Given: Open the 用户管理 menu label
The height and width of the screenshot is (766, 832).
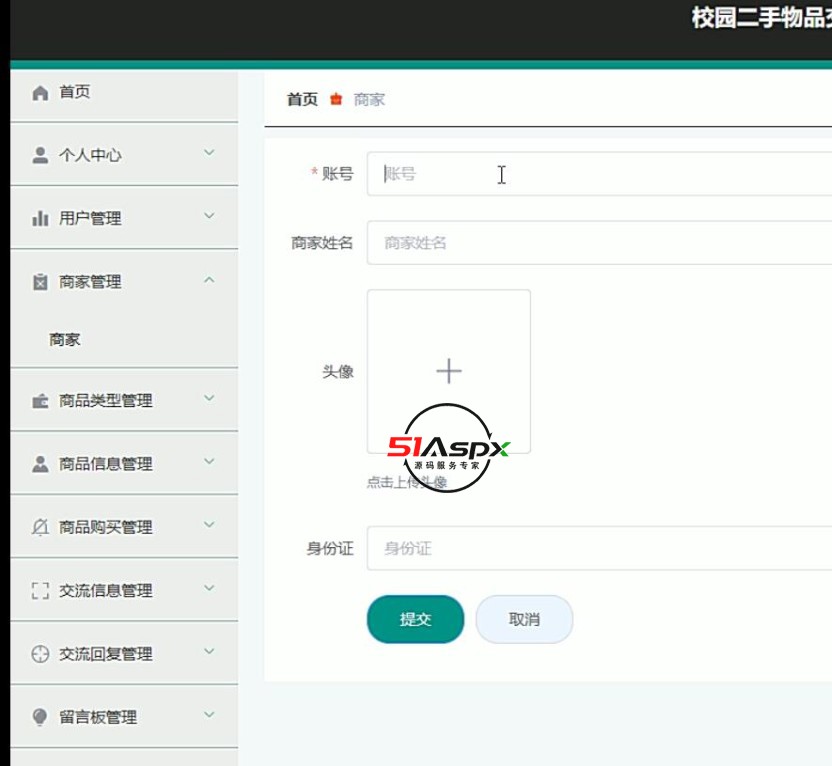Looking at the screenshot, I should pyautogui.click(x=90, y=218).
